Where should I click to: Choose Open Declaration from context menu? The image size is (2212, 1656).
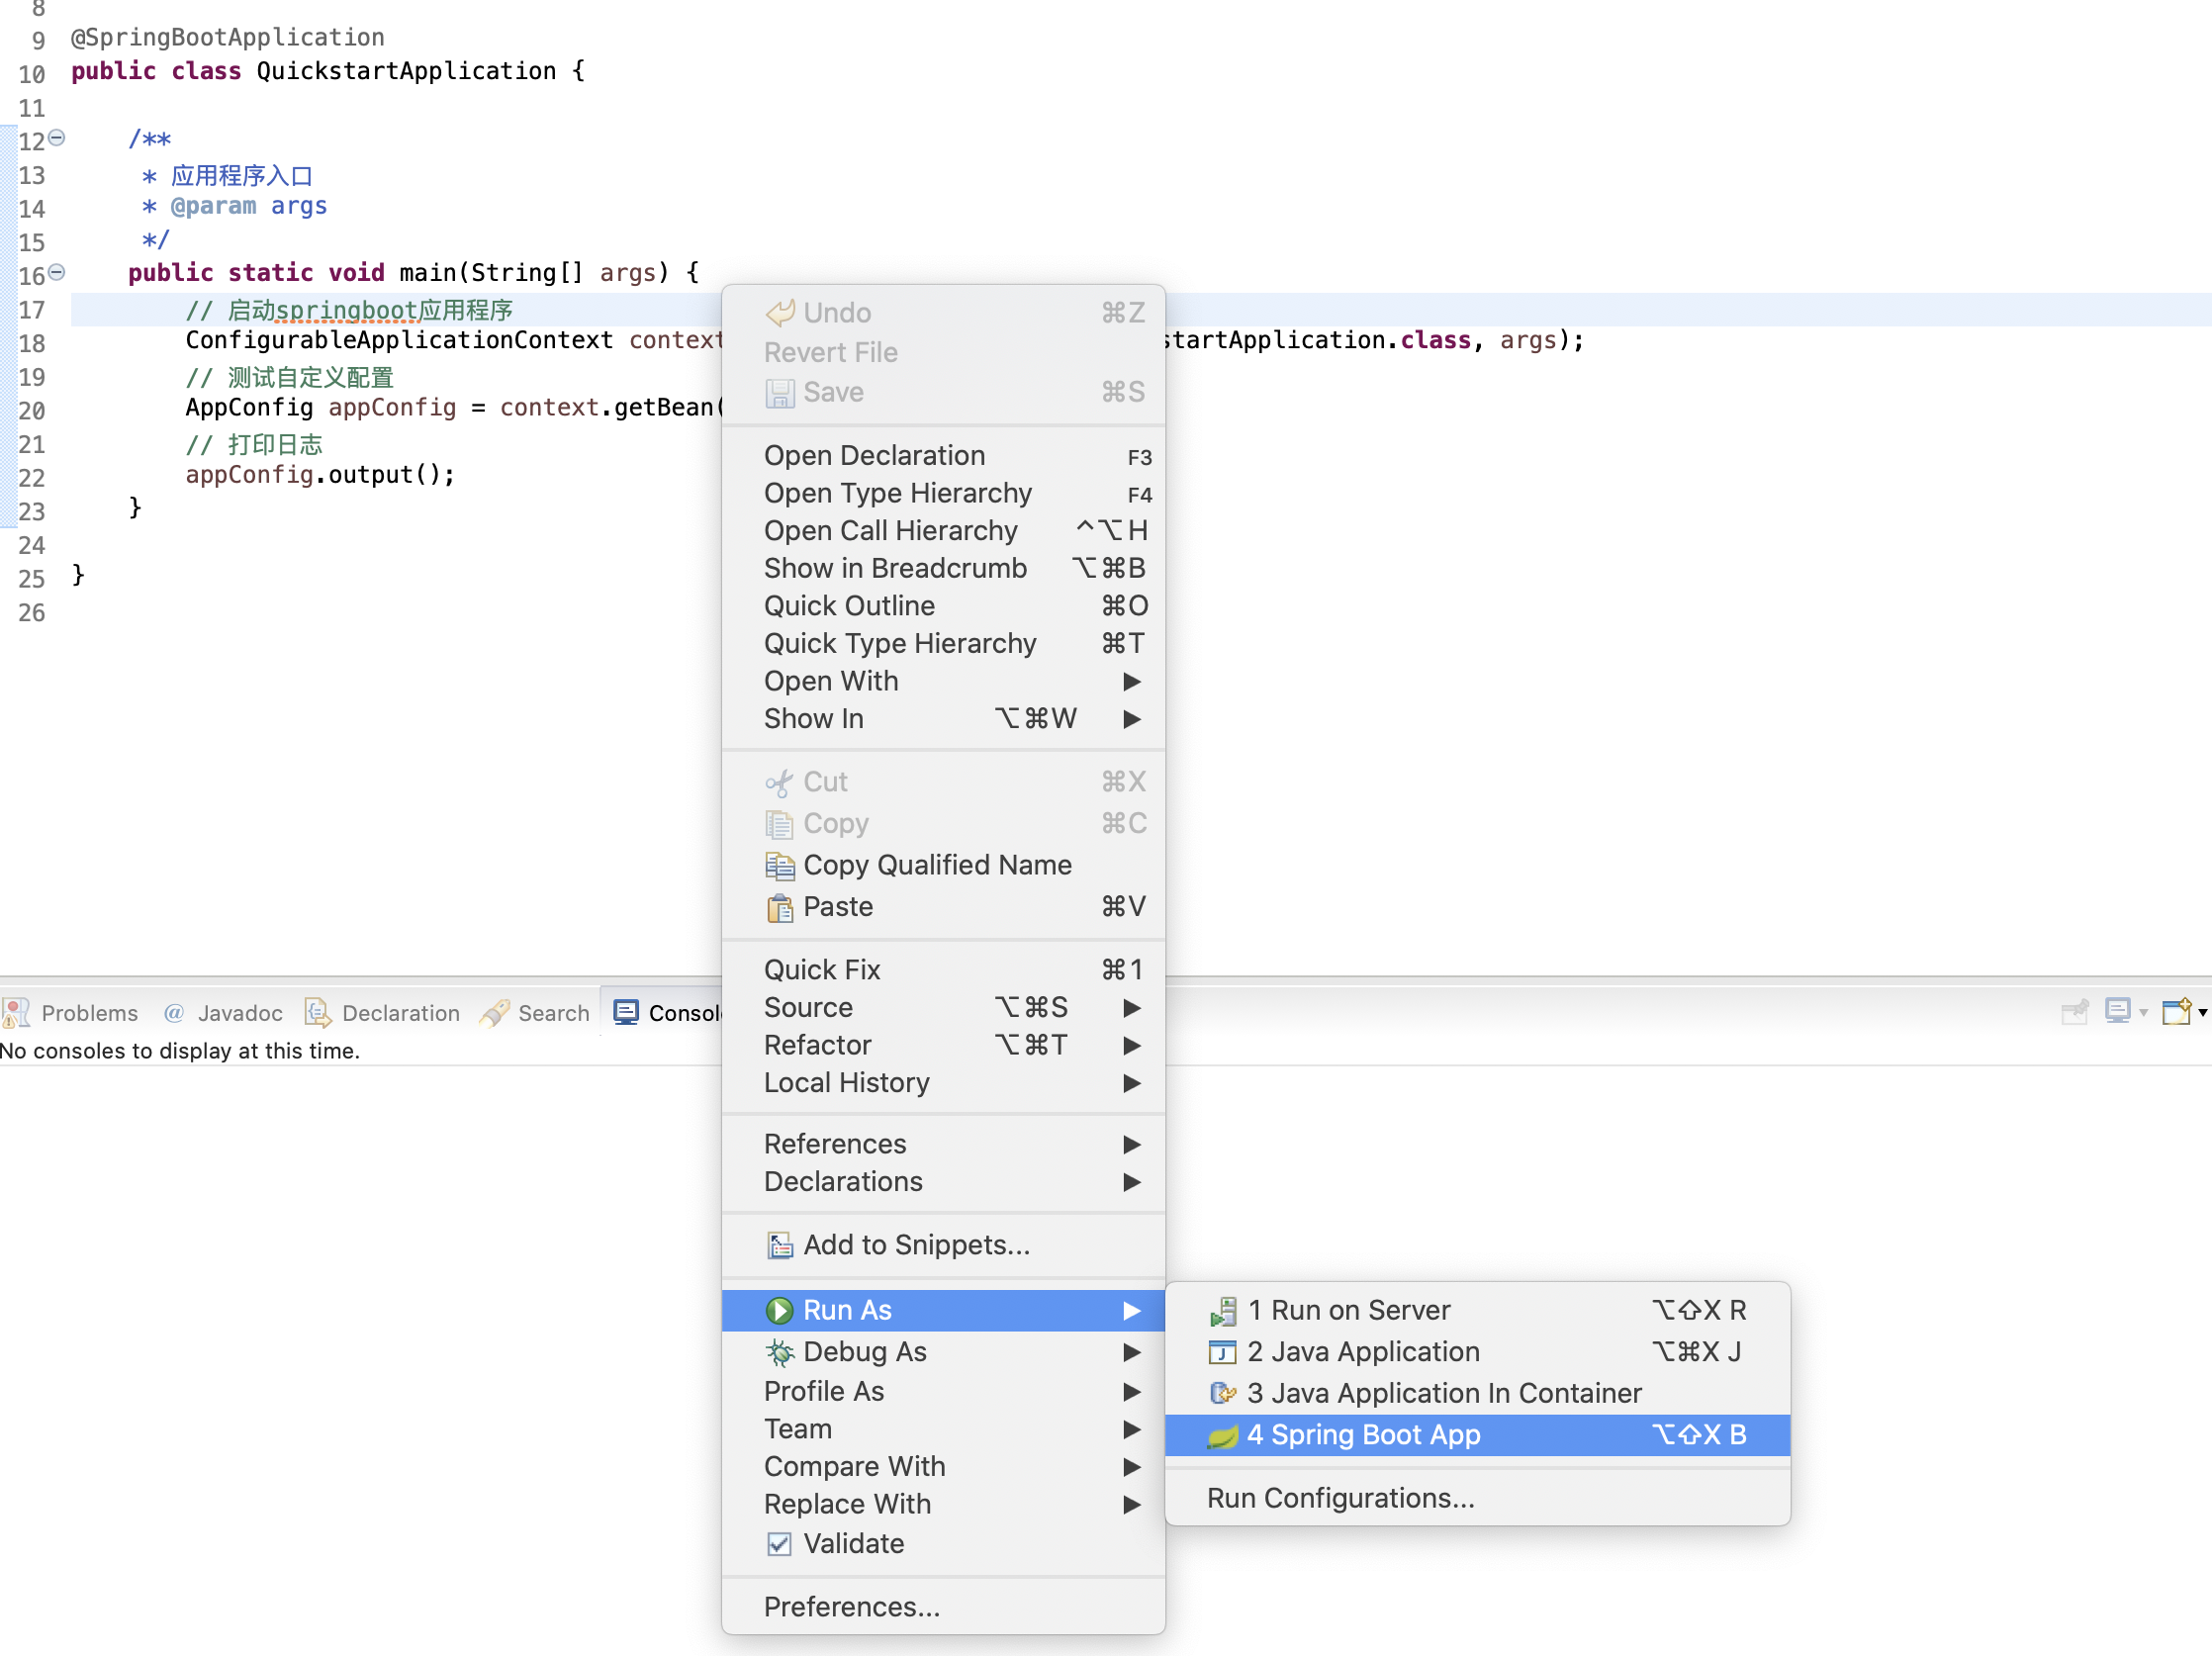[x=874, y=456]
